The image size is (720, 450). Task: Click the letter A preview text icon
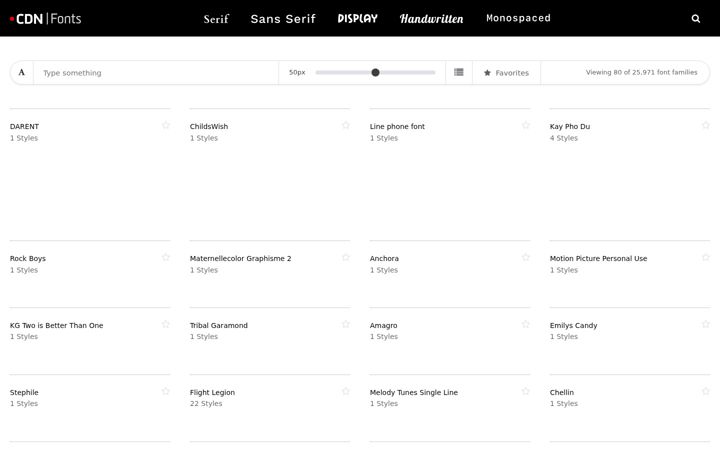click(x=22, y=73)
